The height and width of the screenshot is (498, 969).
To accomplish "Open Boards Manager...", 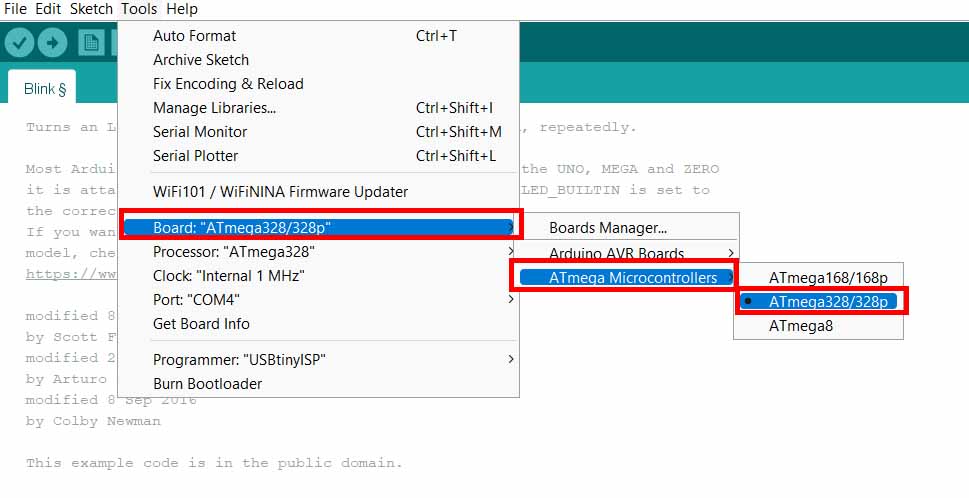I will [x=627, y=228].
